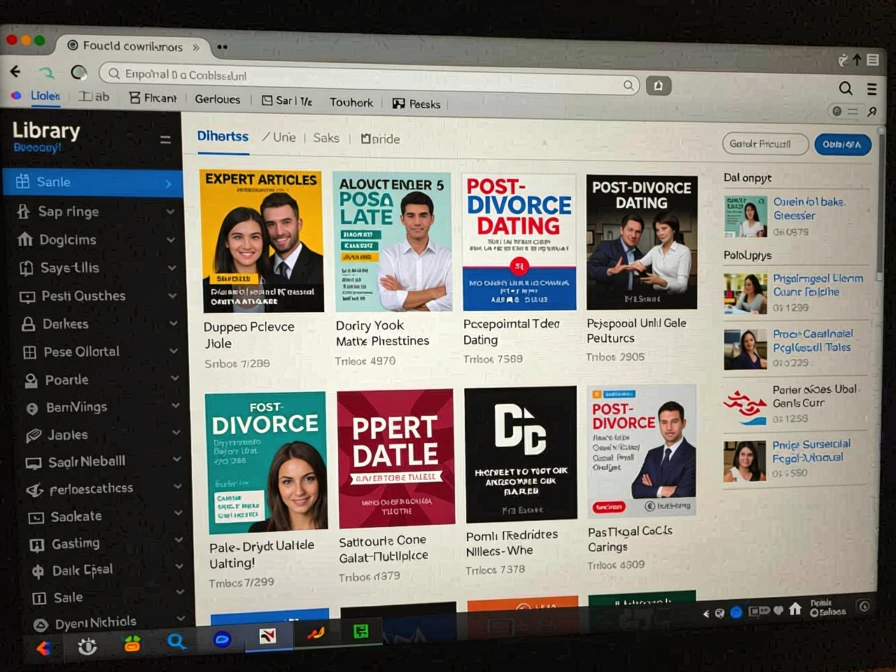Click the Derkees lock icon

[28, 324]
